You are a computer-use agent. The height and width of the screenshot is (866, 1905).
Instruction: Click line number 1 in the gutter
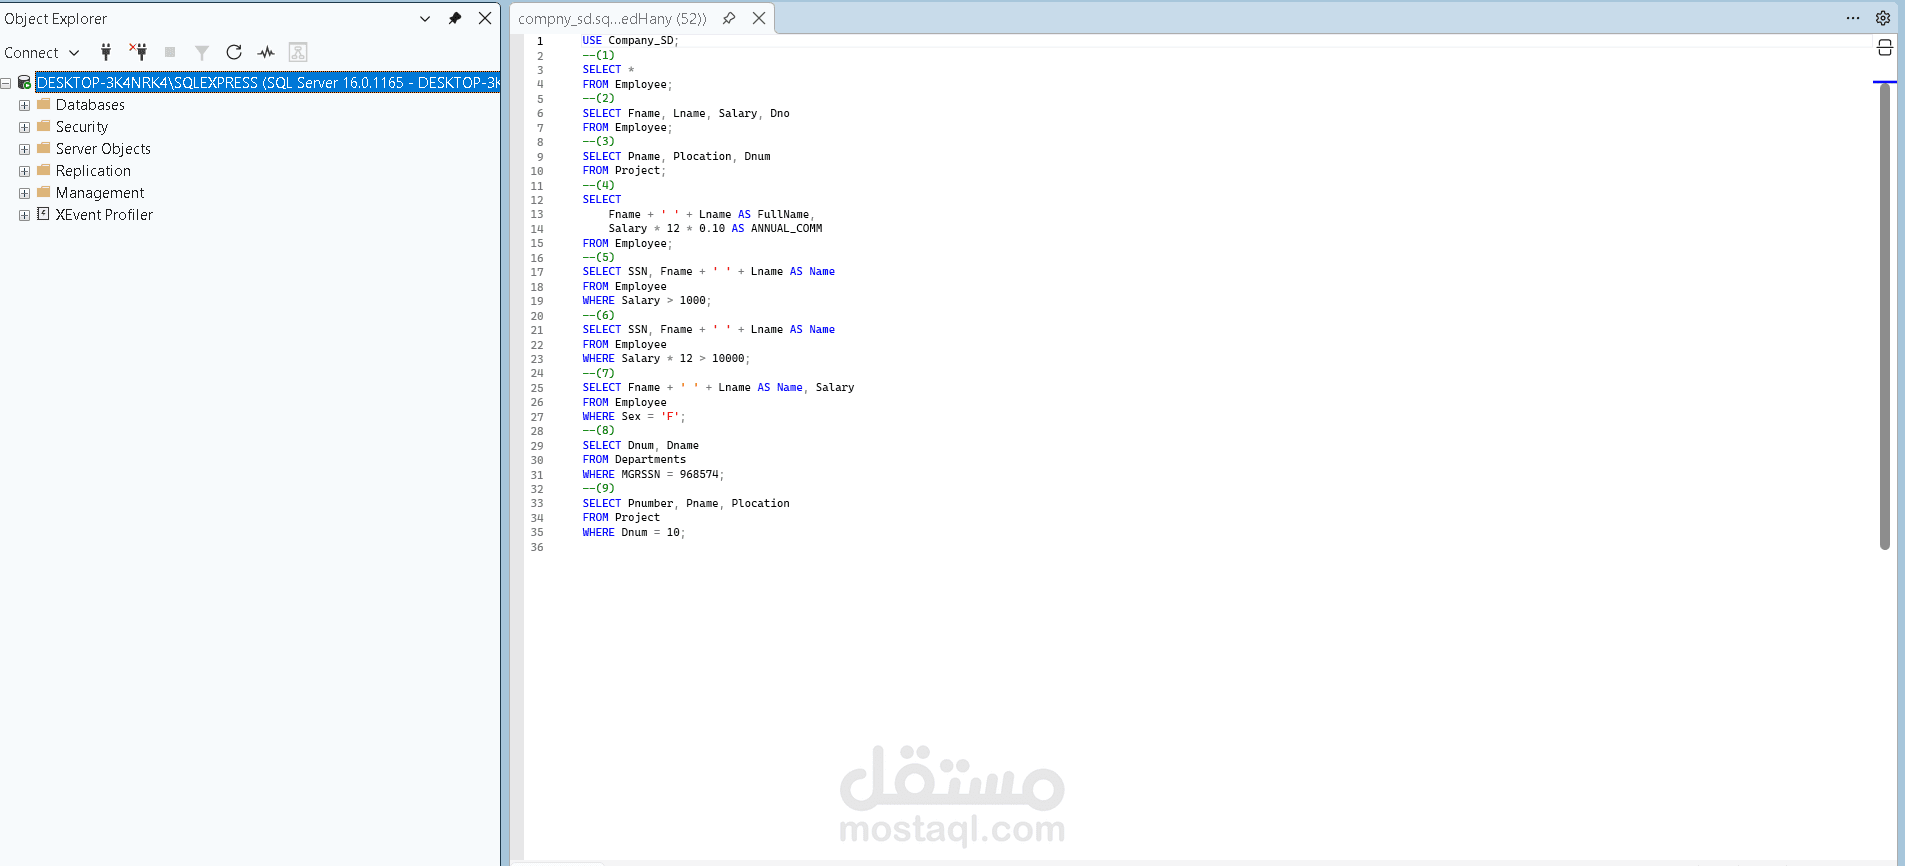(x=540, y=41)
